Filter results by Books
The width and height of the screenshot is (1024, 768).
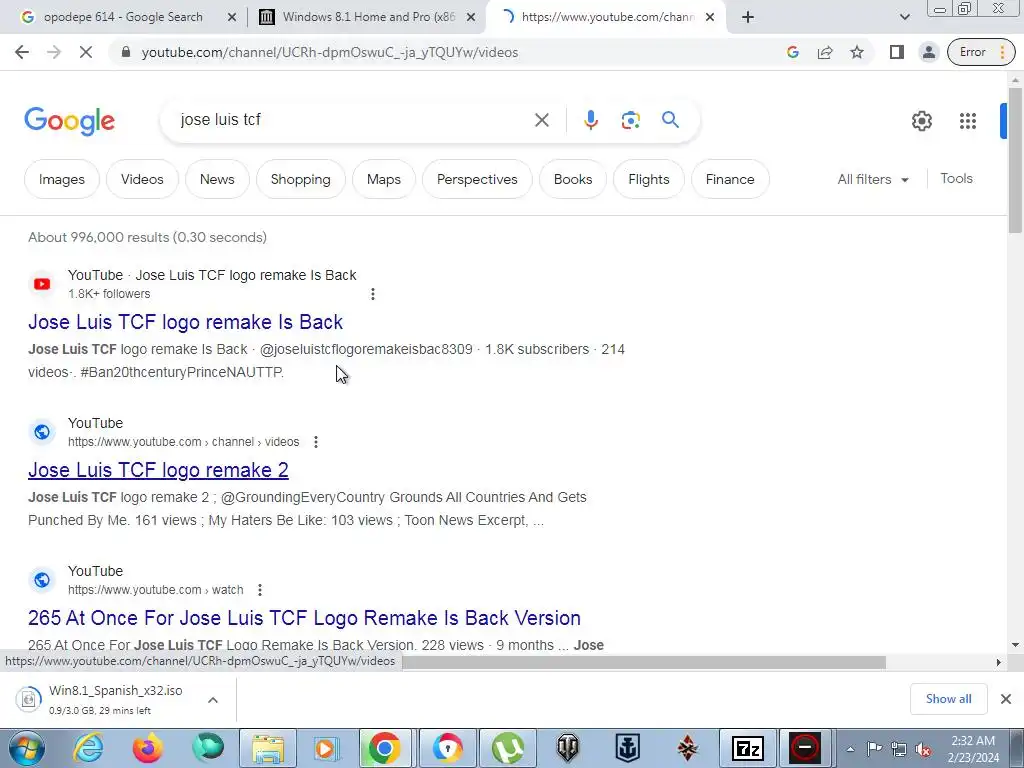point(573,179)
